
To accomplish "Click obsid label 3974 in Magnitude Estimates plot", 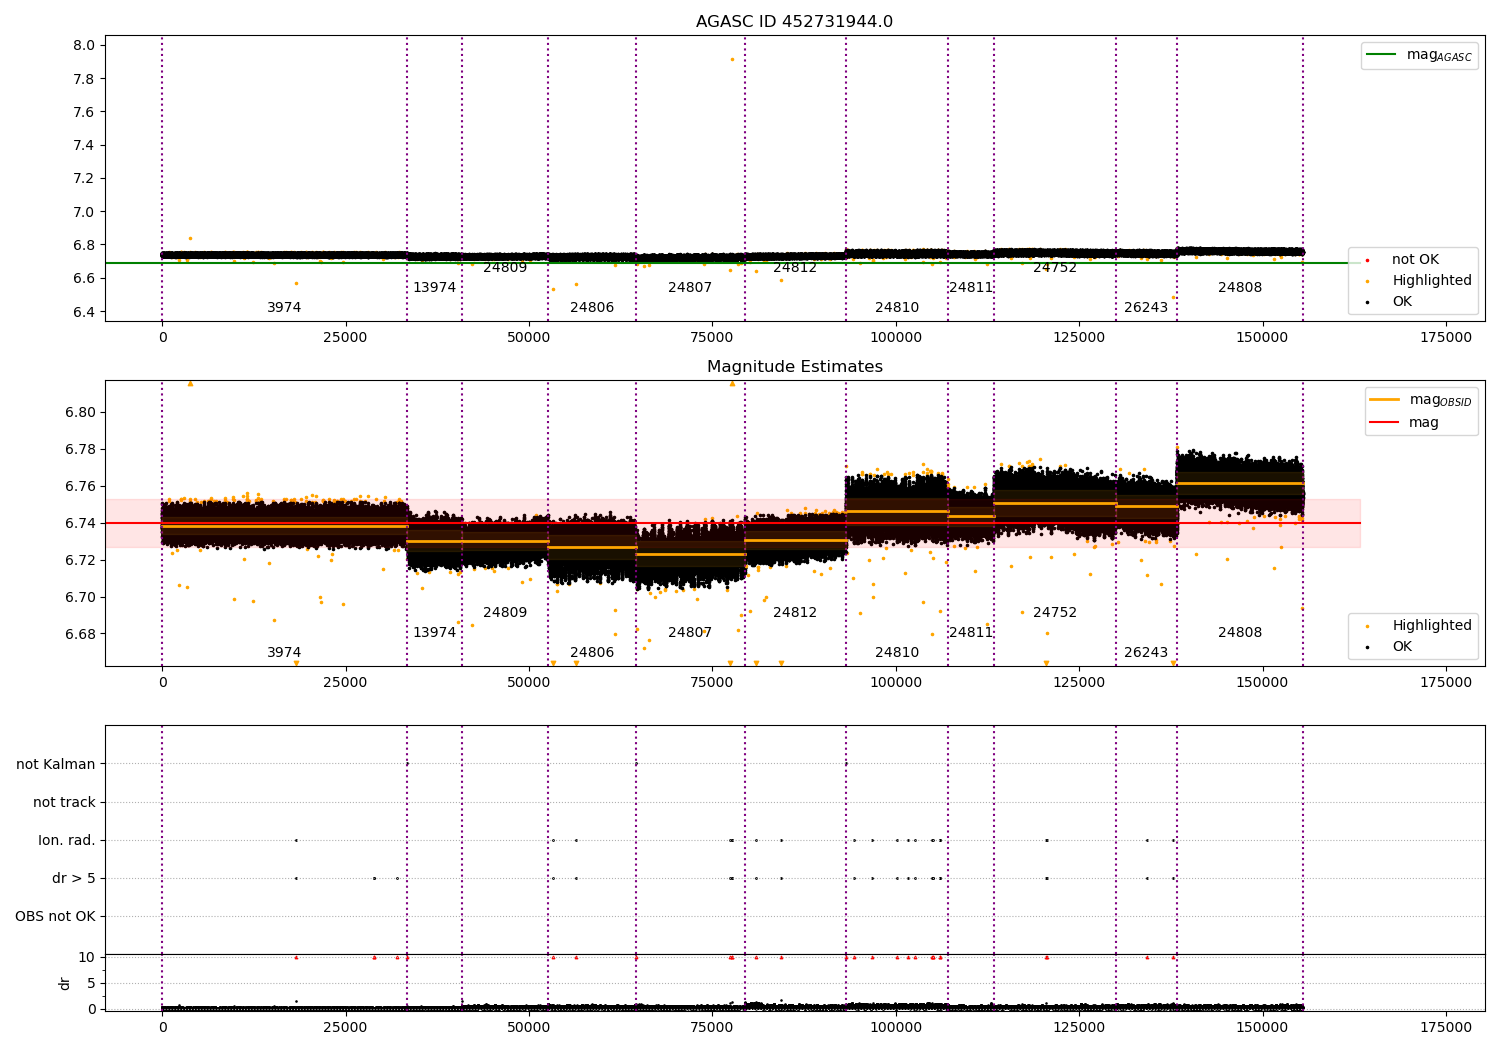I will (x=284, y=652).
